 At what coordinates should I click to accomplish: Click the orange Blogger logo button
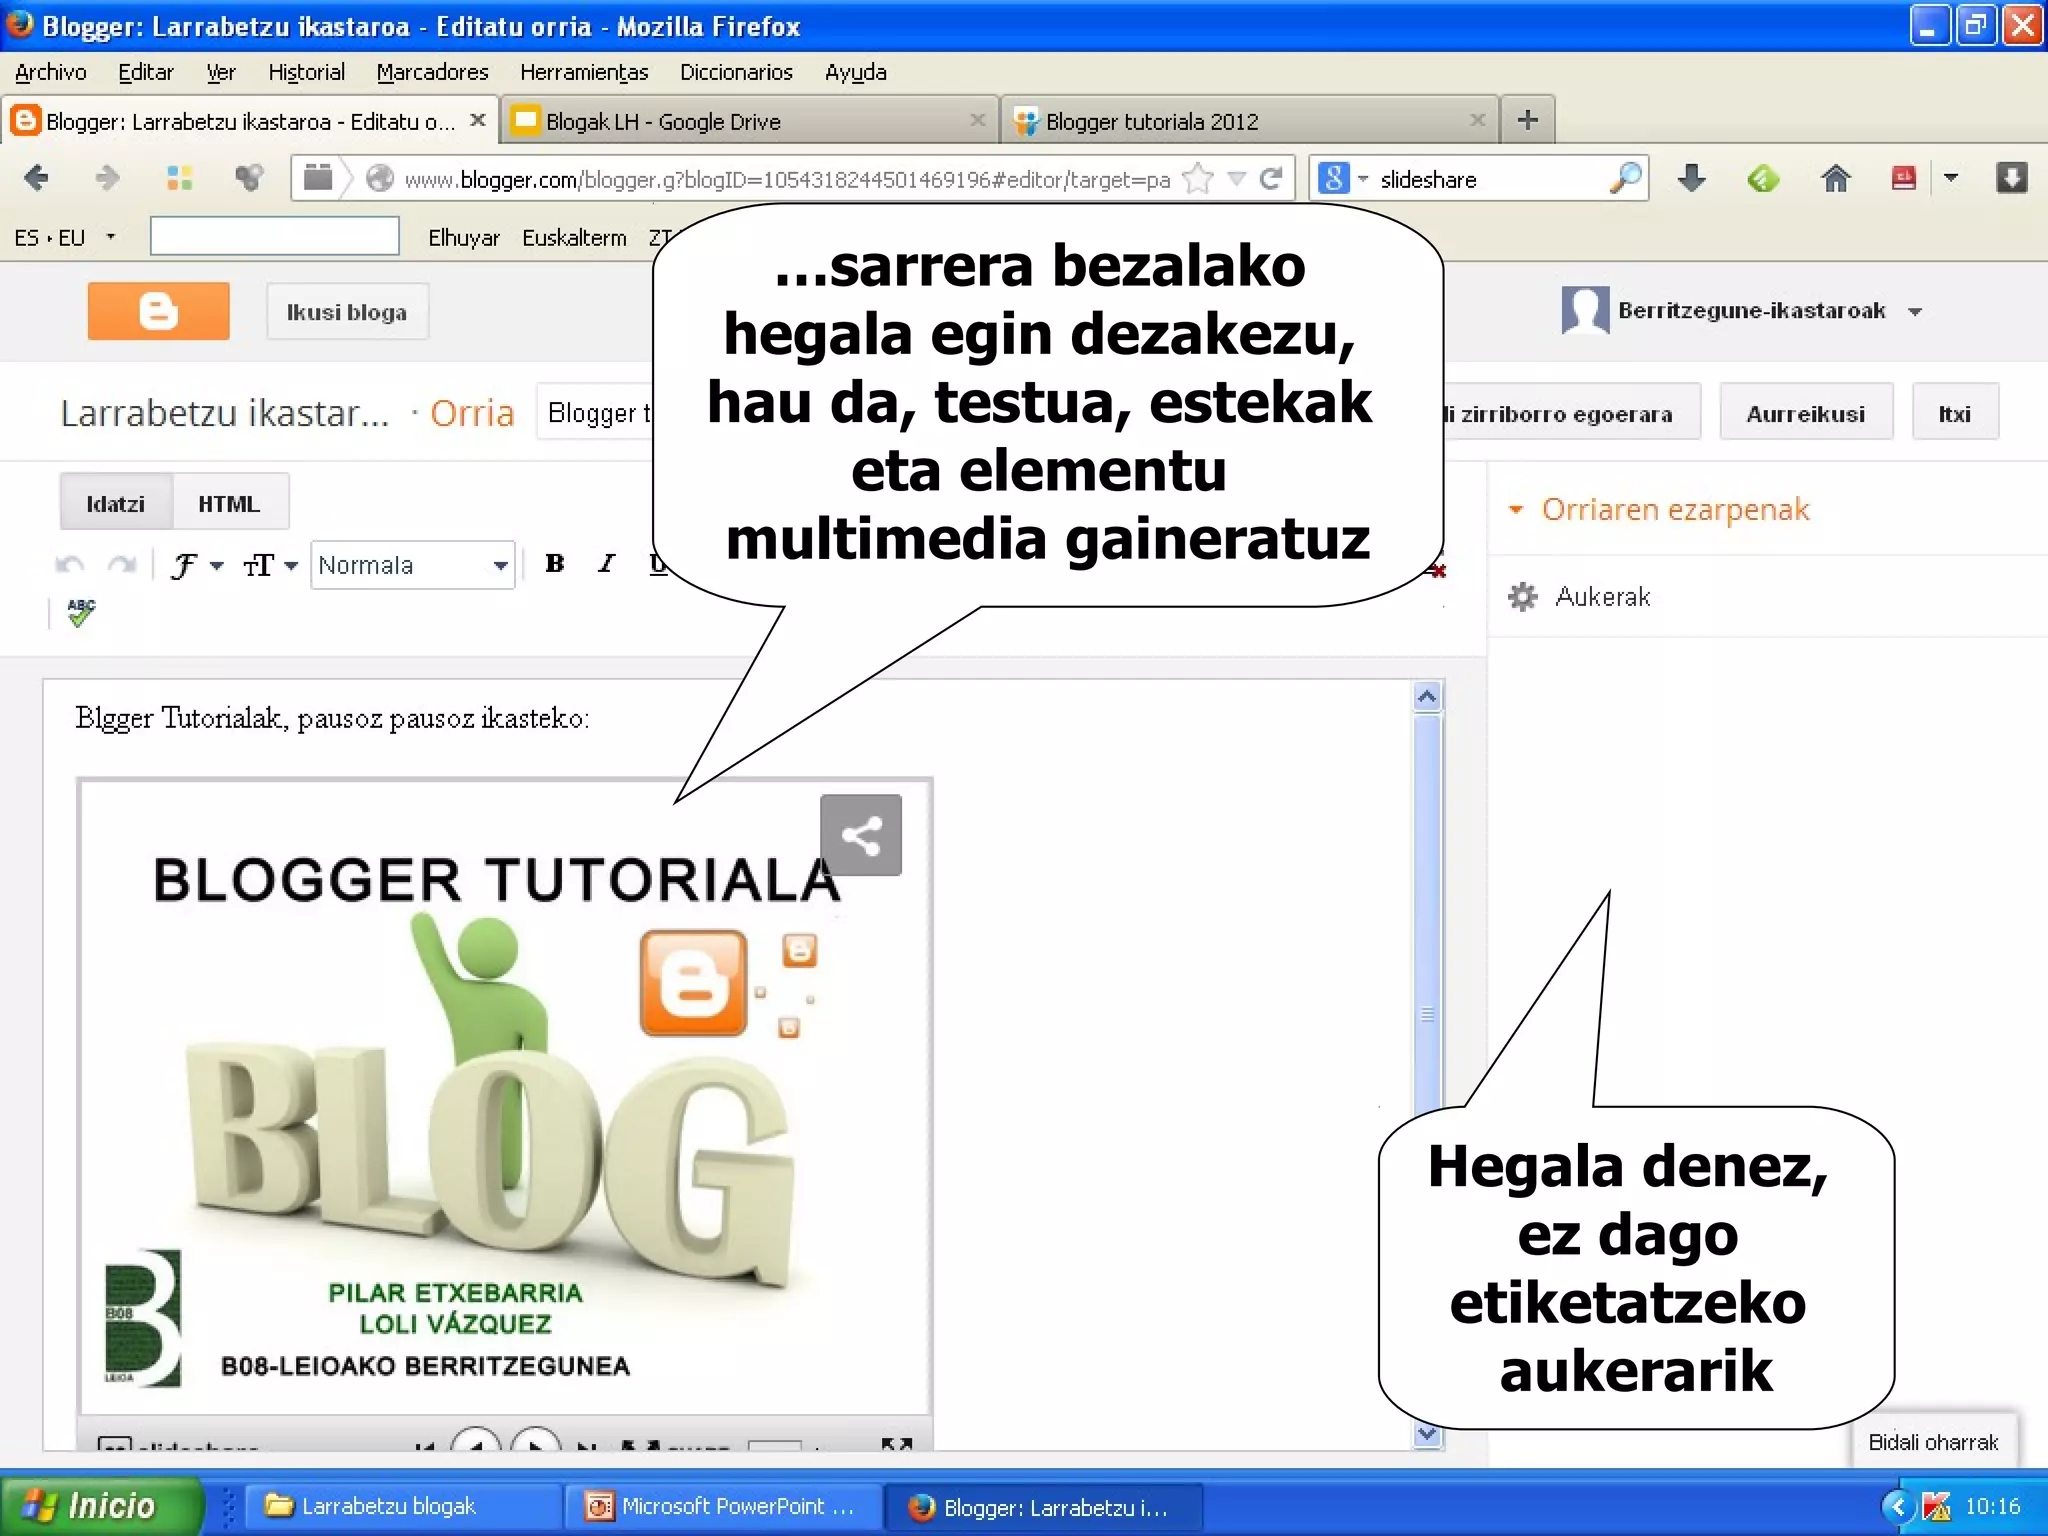(x=158, y=311)
